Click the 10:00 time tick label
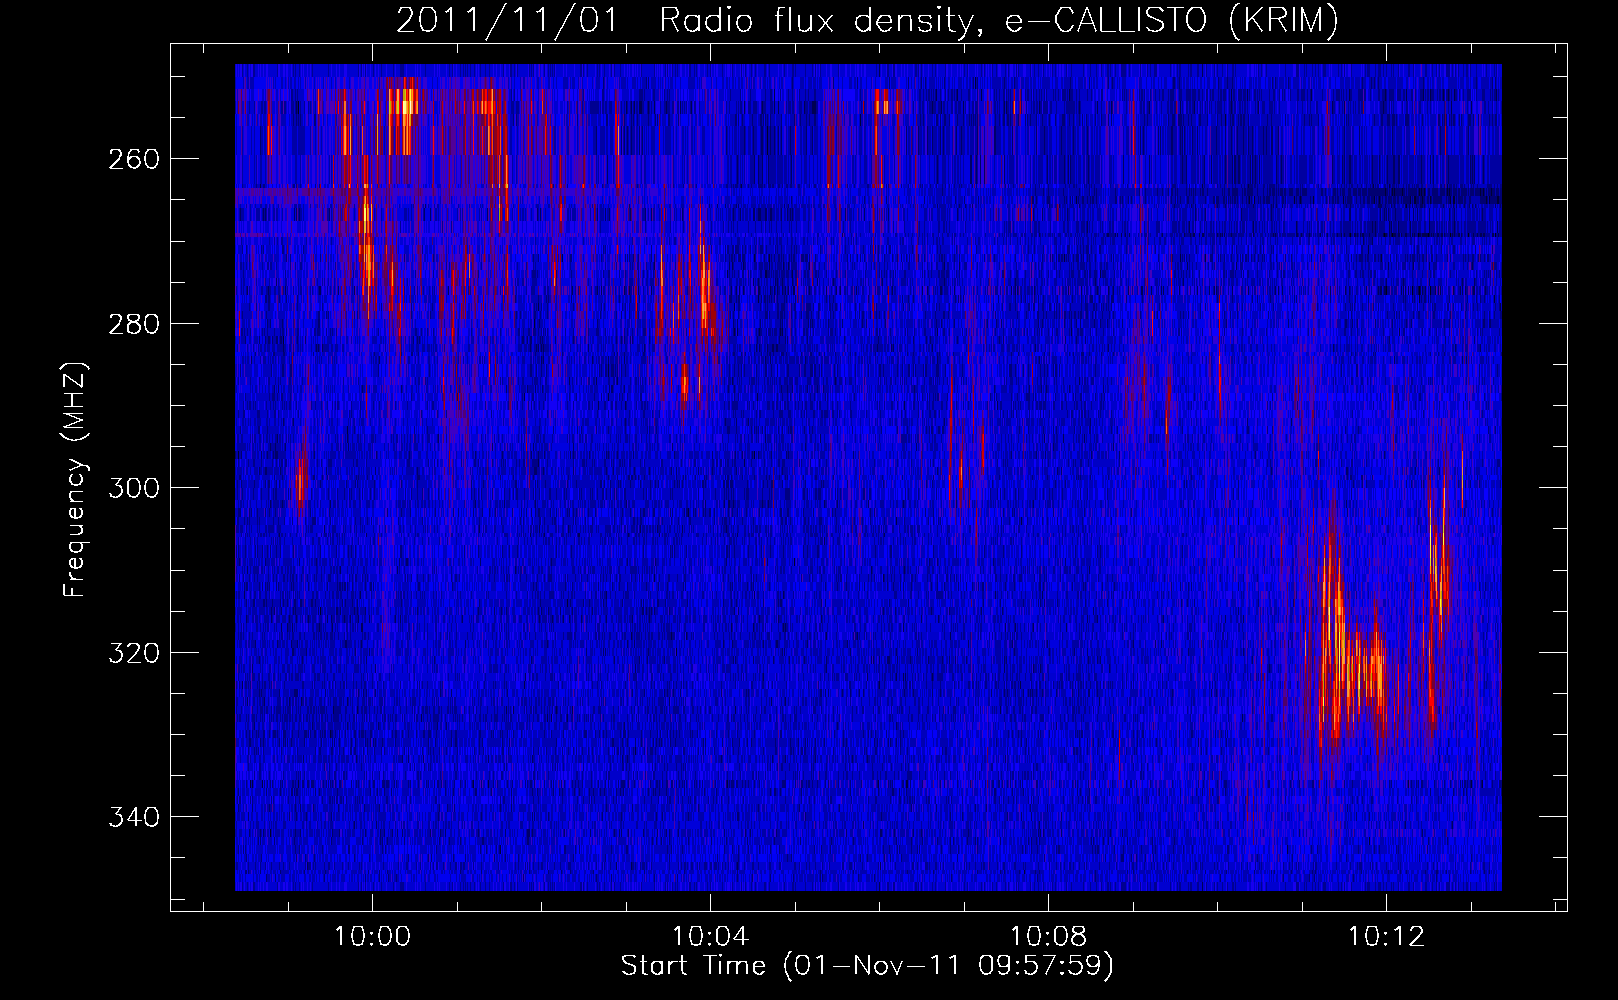The height and width of the screenshot is (1000, 1618). tap(372, 937)
